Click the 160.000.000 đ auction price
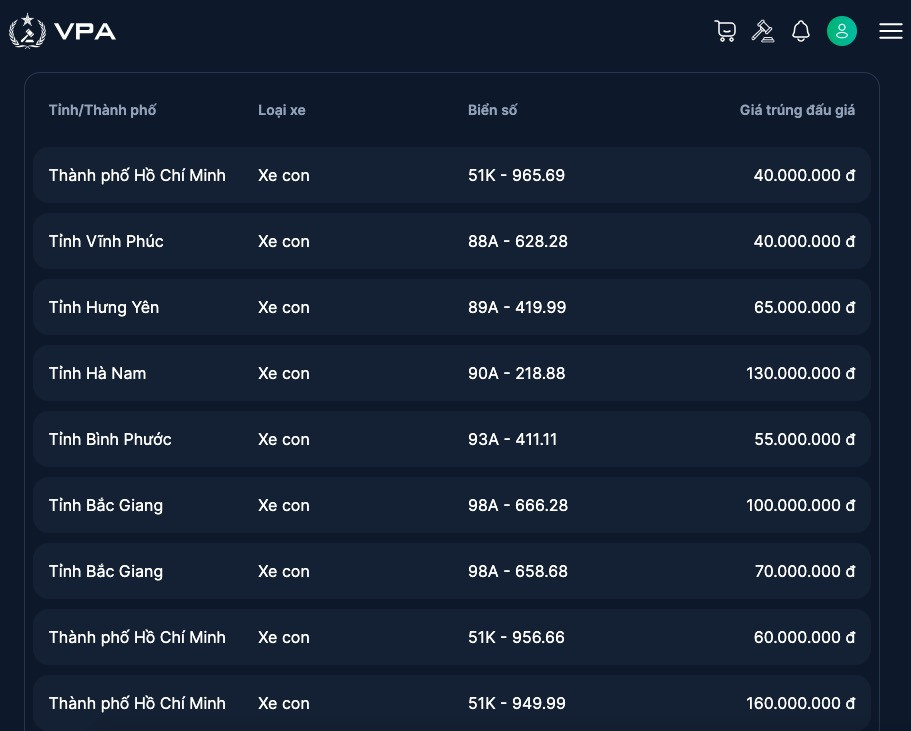911x731 pixels. (800, 703)
